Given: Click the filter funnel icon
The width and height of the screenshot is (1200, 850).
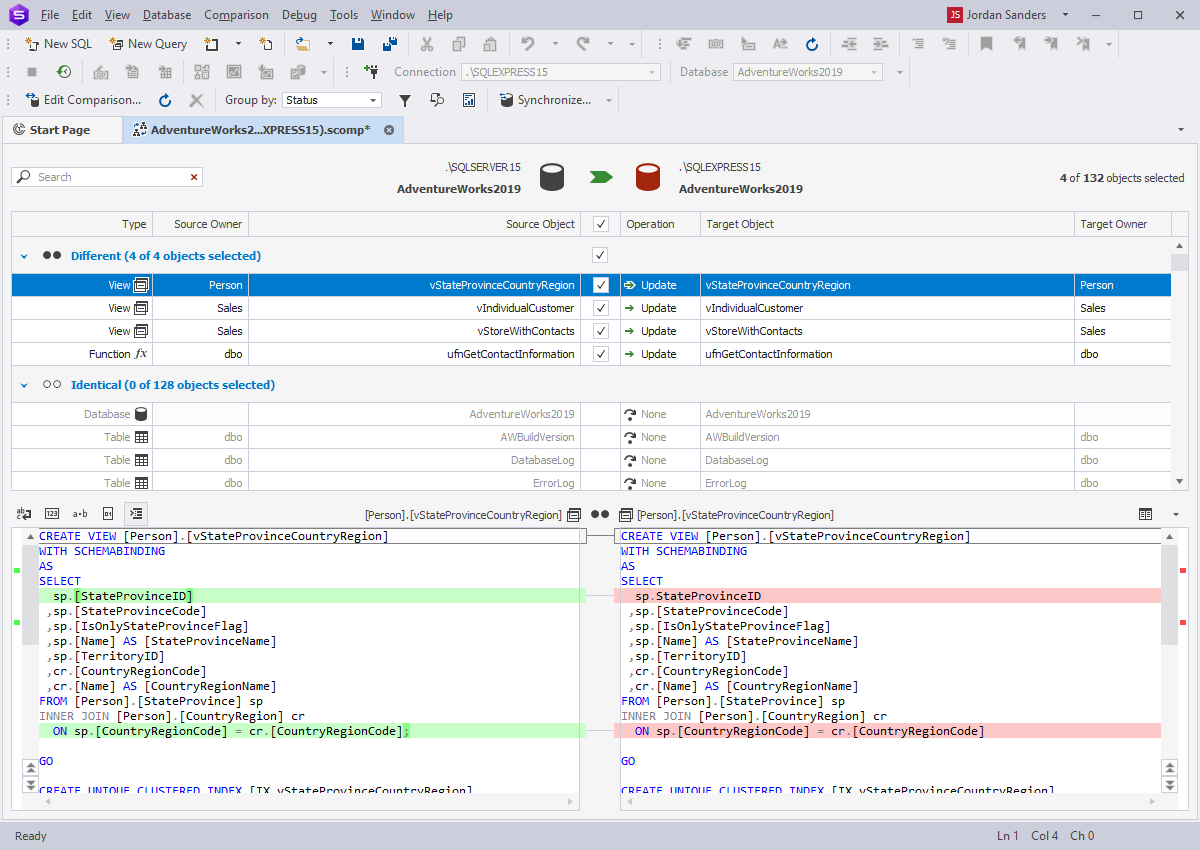Looking at the screenshot, I should [405, 100].
